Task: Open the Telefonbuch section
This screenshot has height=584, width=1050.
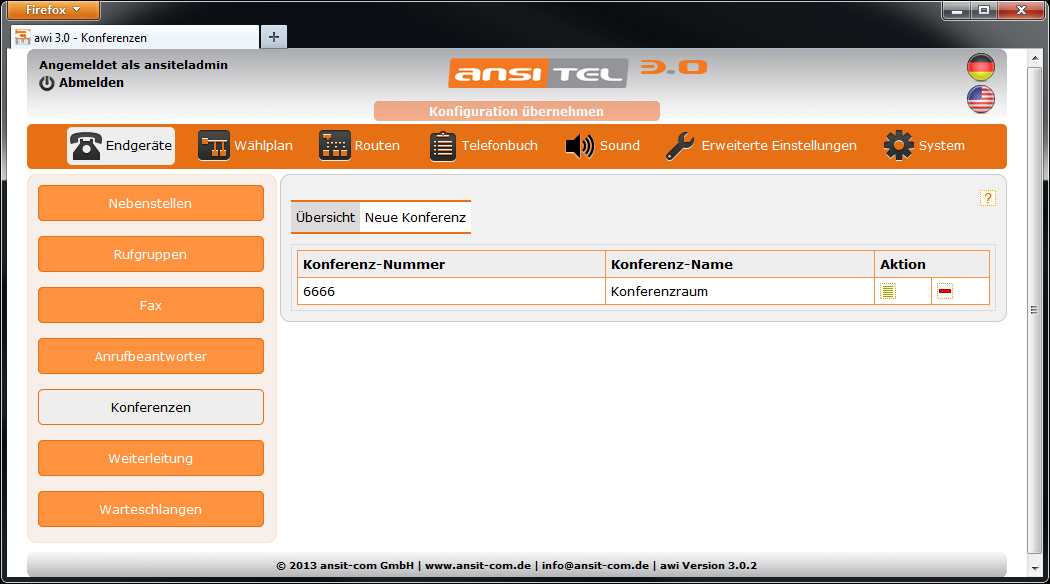Action: (484, 146)
